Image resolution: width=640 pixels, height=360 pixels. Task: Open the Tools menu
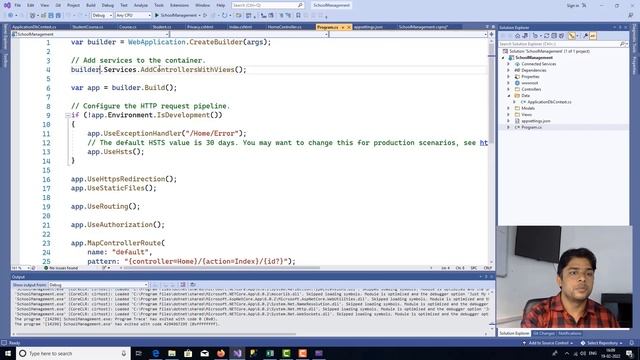(x=159, y=5)
